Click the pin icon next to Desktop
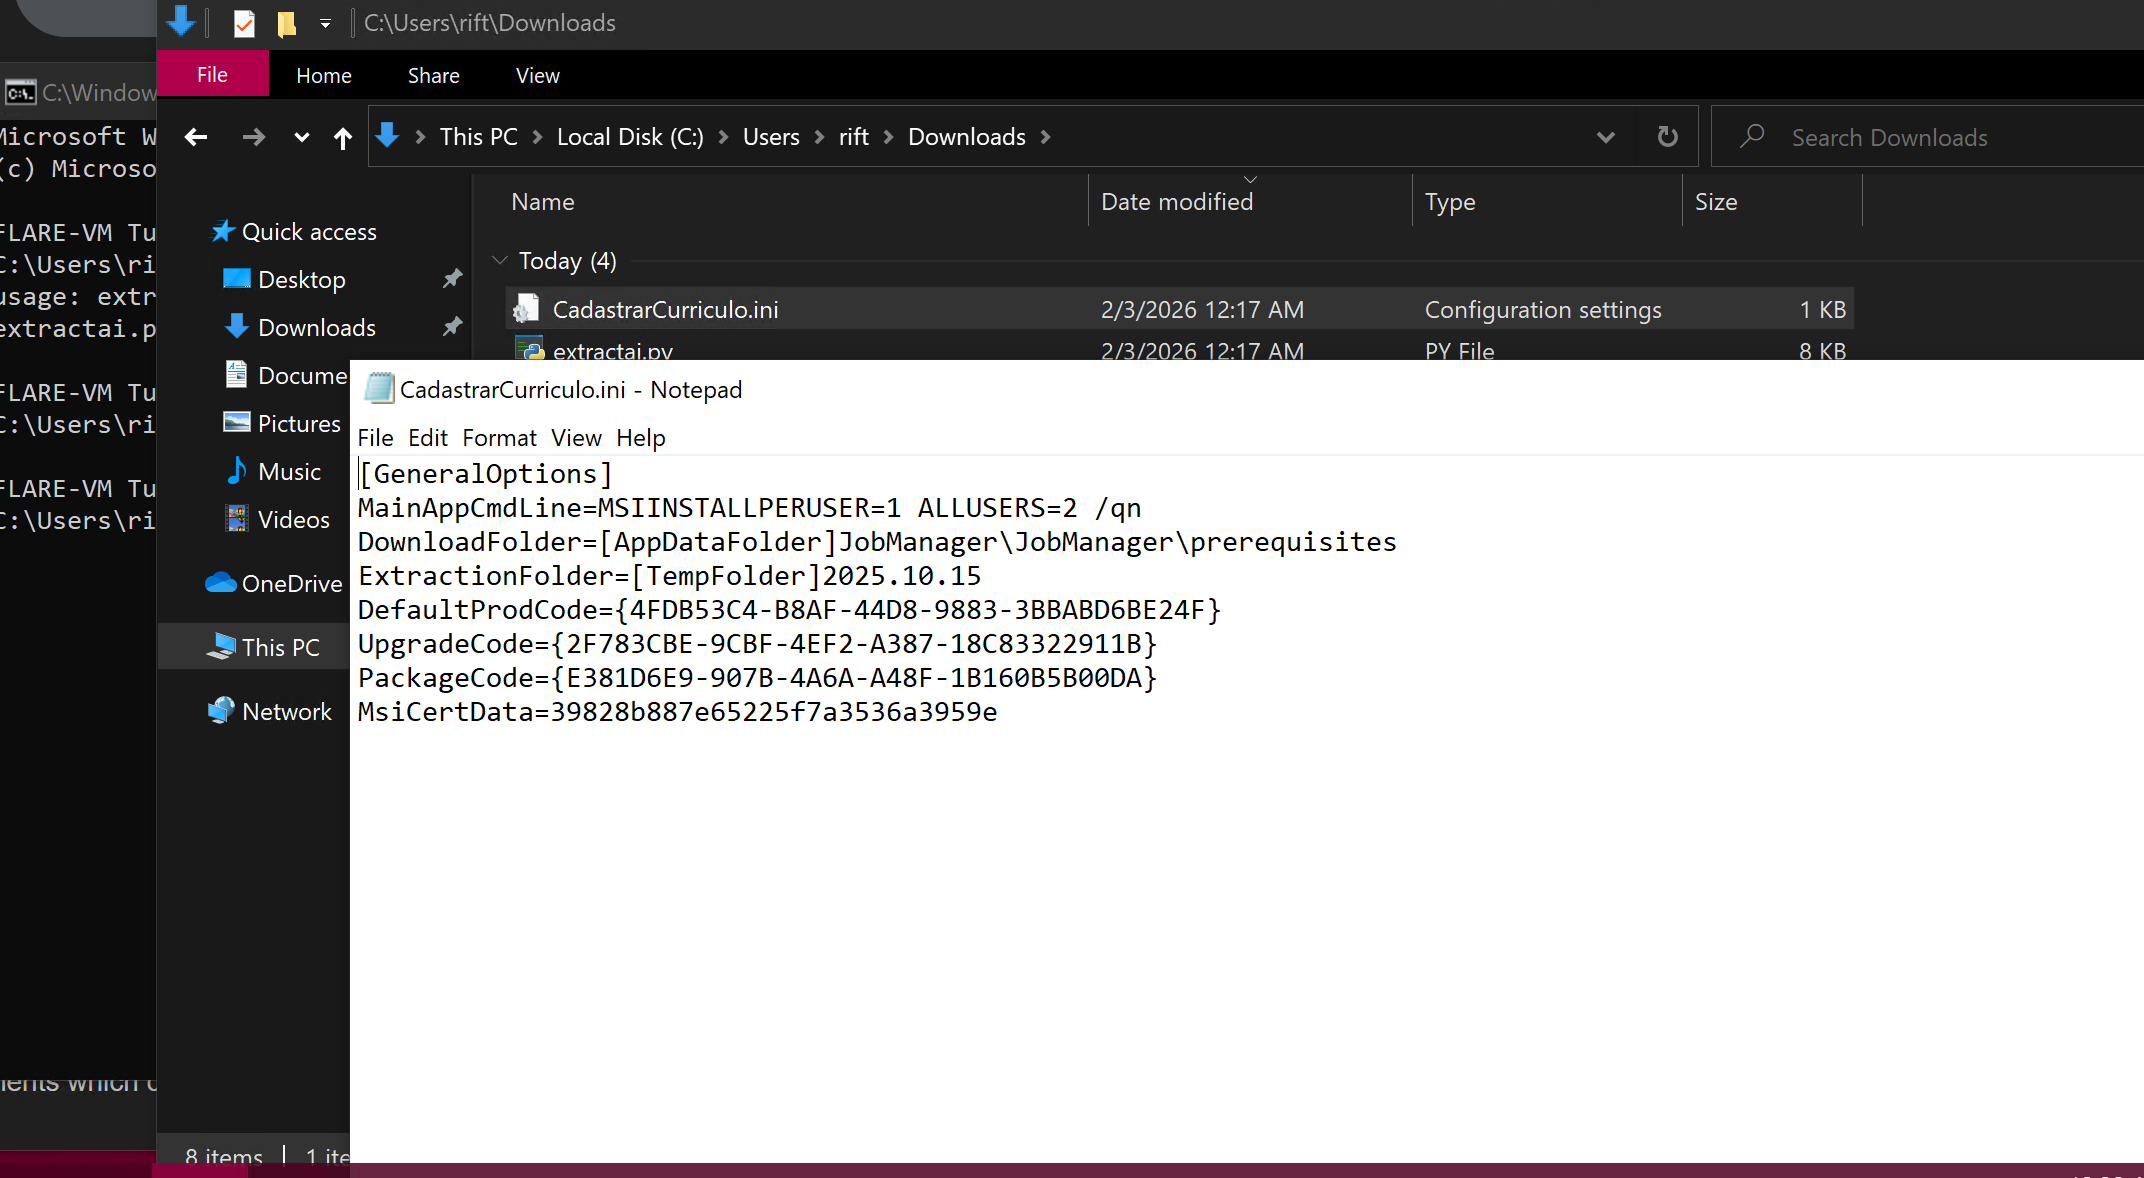 tap(452, 279)
